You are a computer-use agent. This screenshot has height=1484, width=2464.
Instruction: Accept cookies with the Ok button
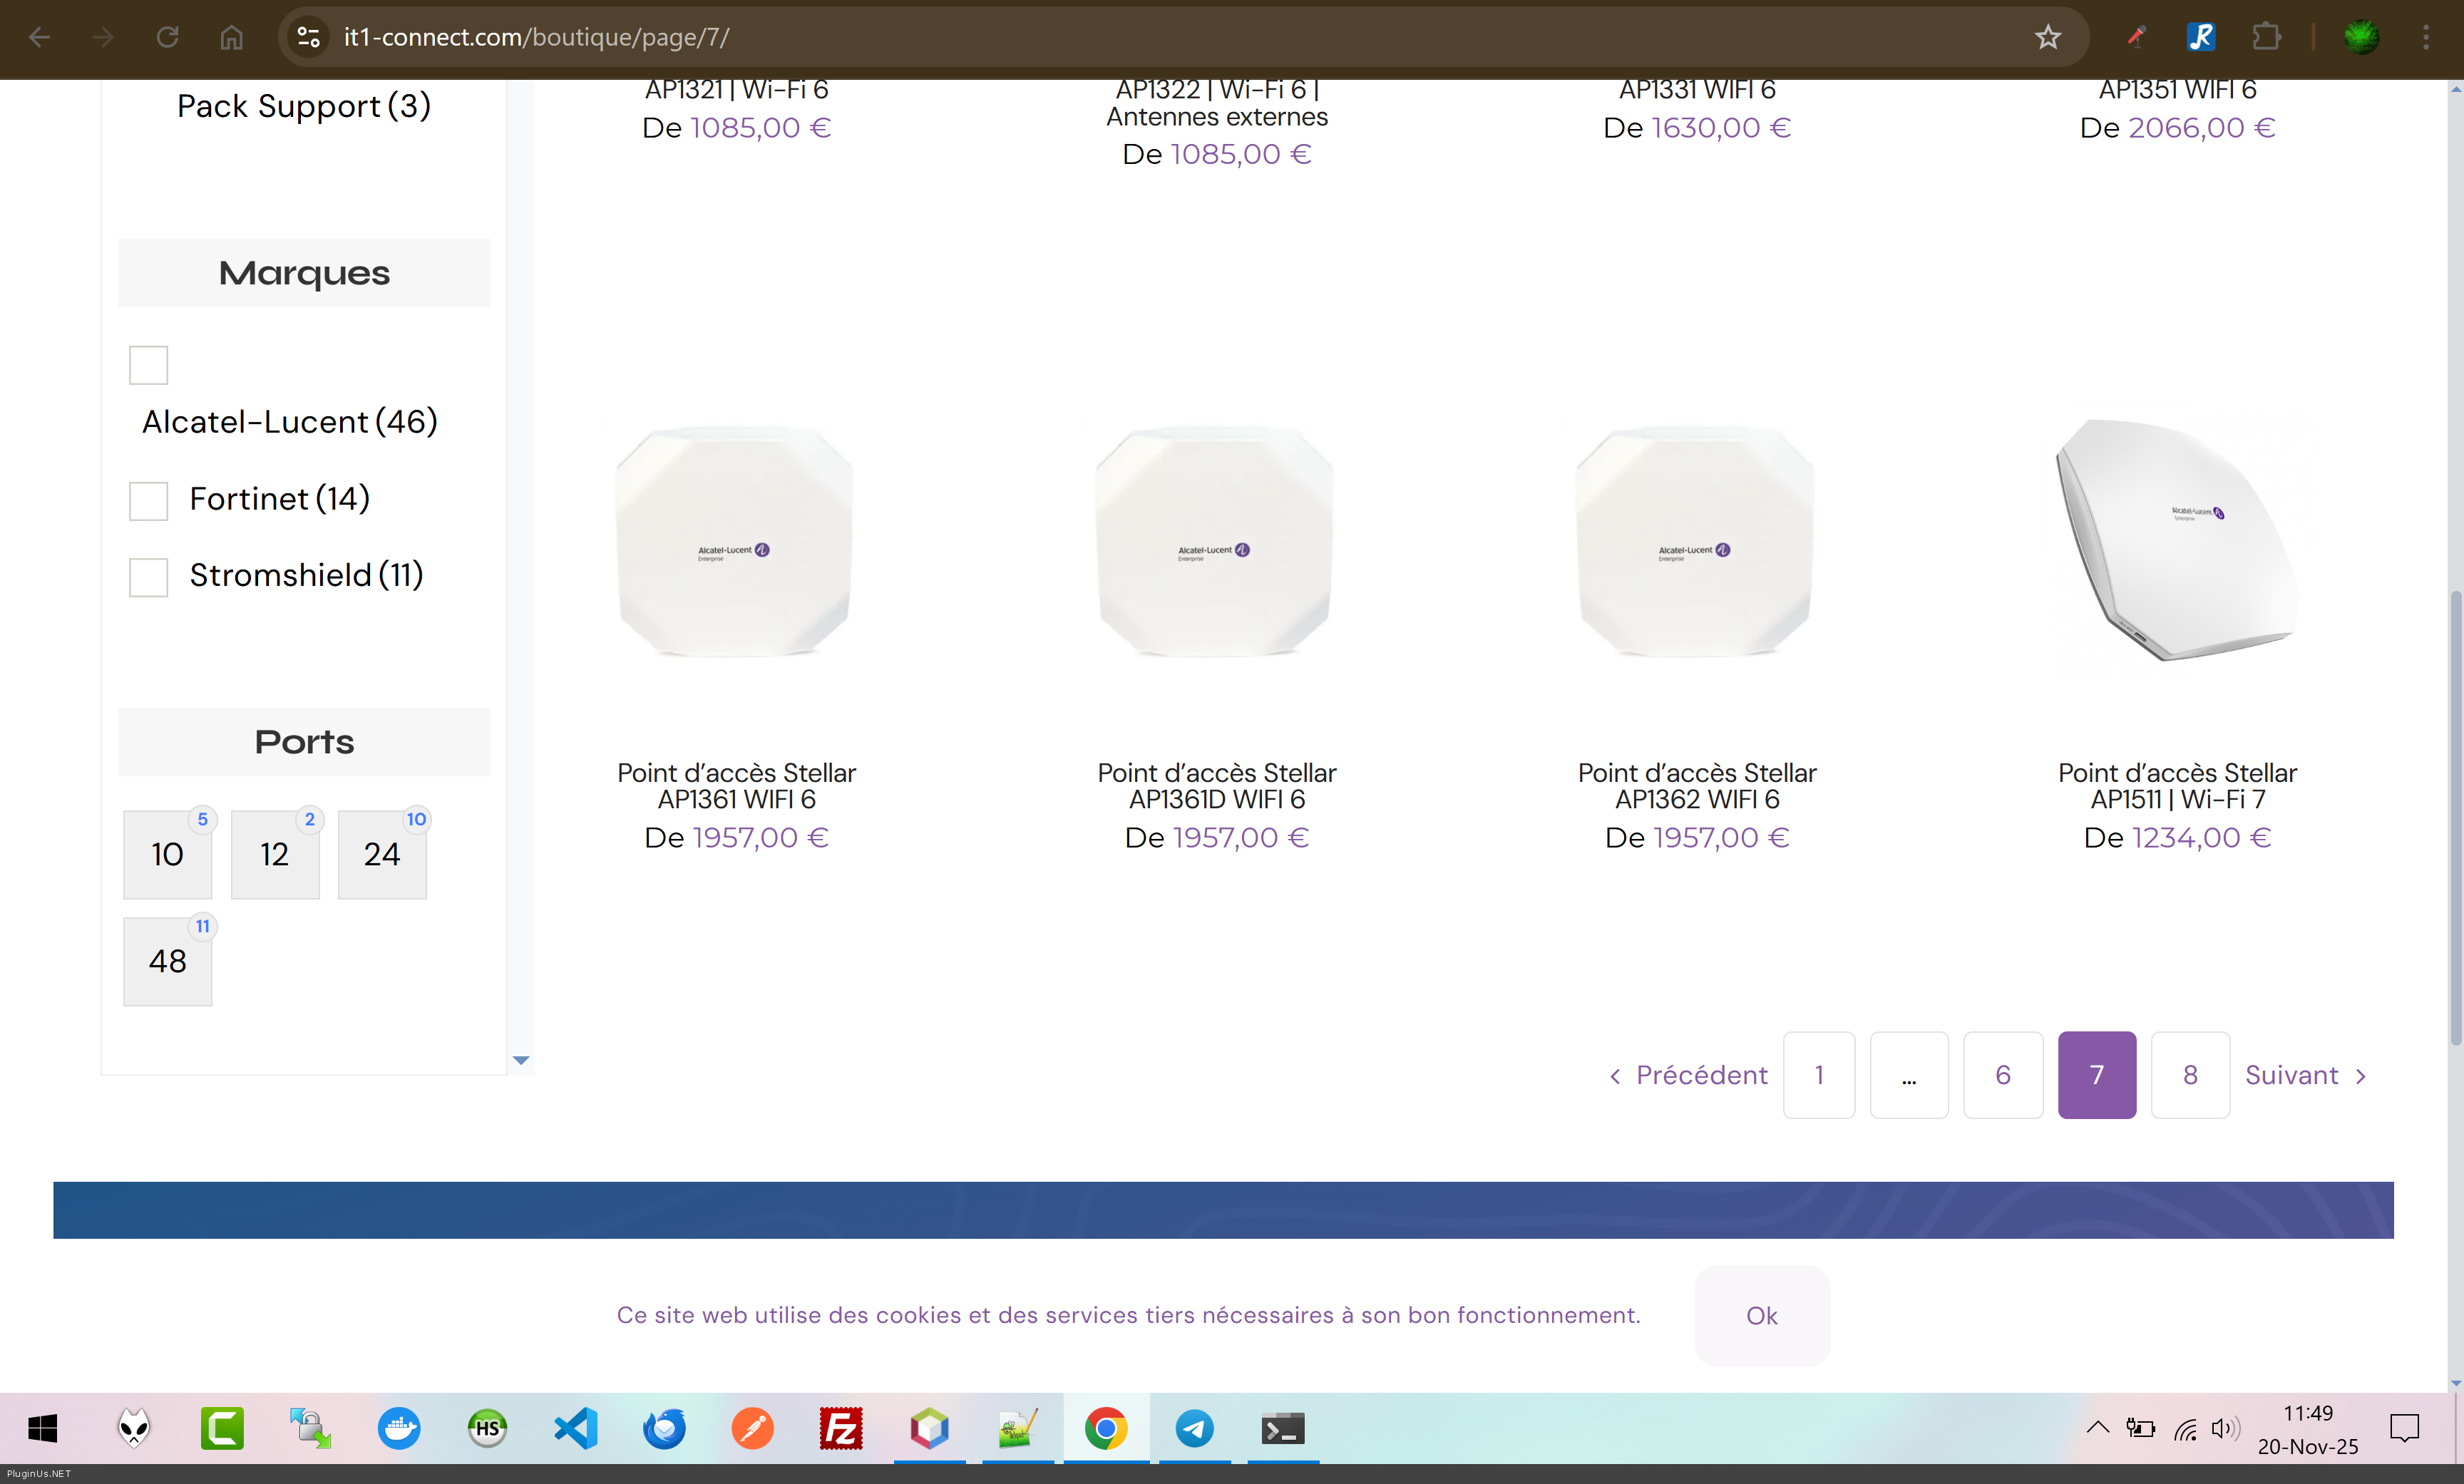pyautogui.click(x=1761, y=1315)
